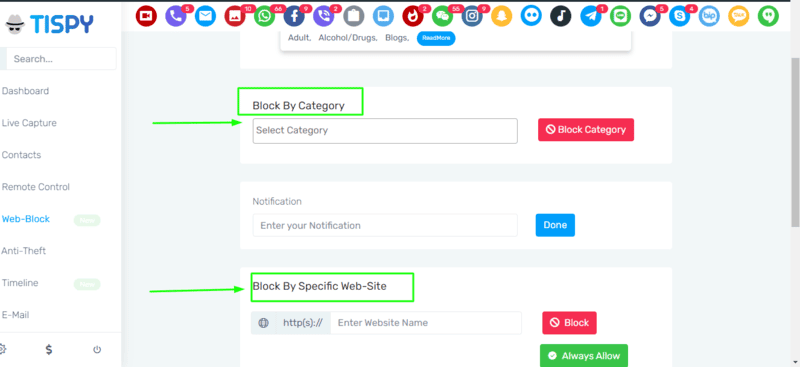Click the dollar sign billing icon
The width and height of the screenshot is (800, 367).
point(49,350)
